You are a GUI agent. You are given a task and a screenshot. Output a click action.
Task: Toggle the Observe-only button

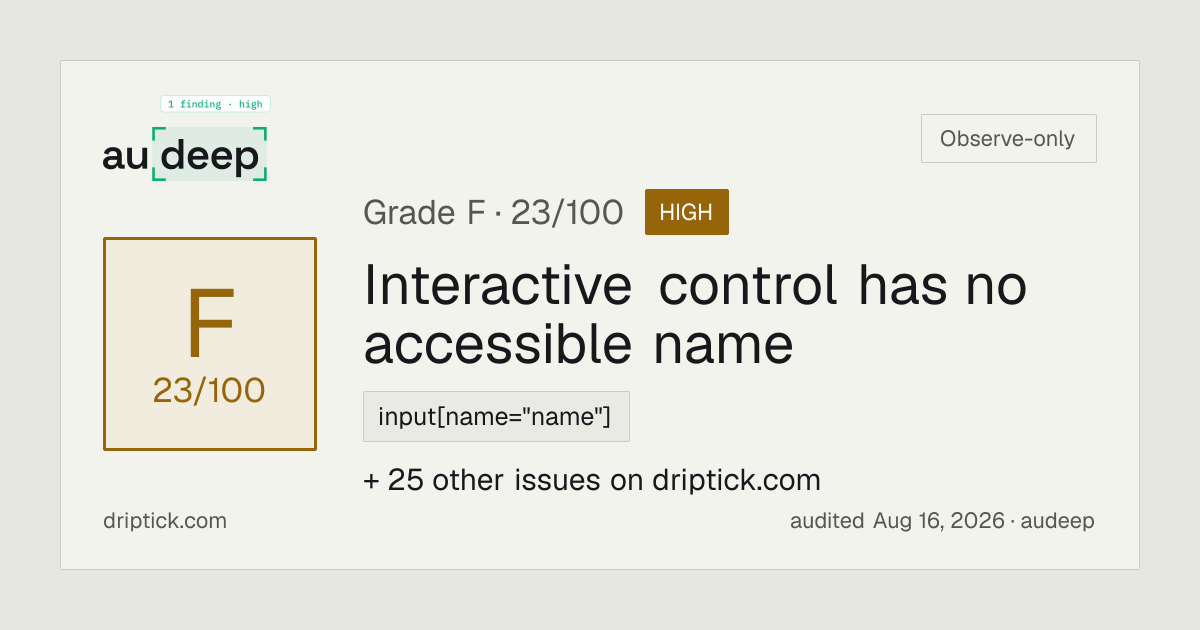click(x=1008, y=139)
